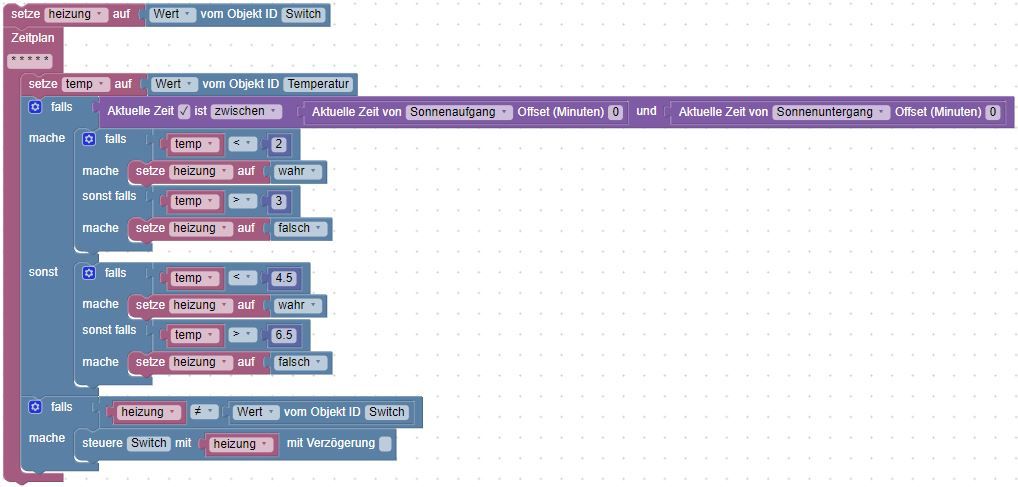Open Wert dropdown beside Objekt ID Switch at top

(x=172, y=14)
